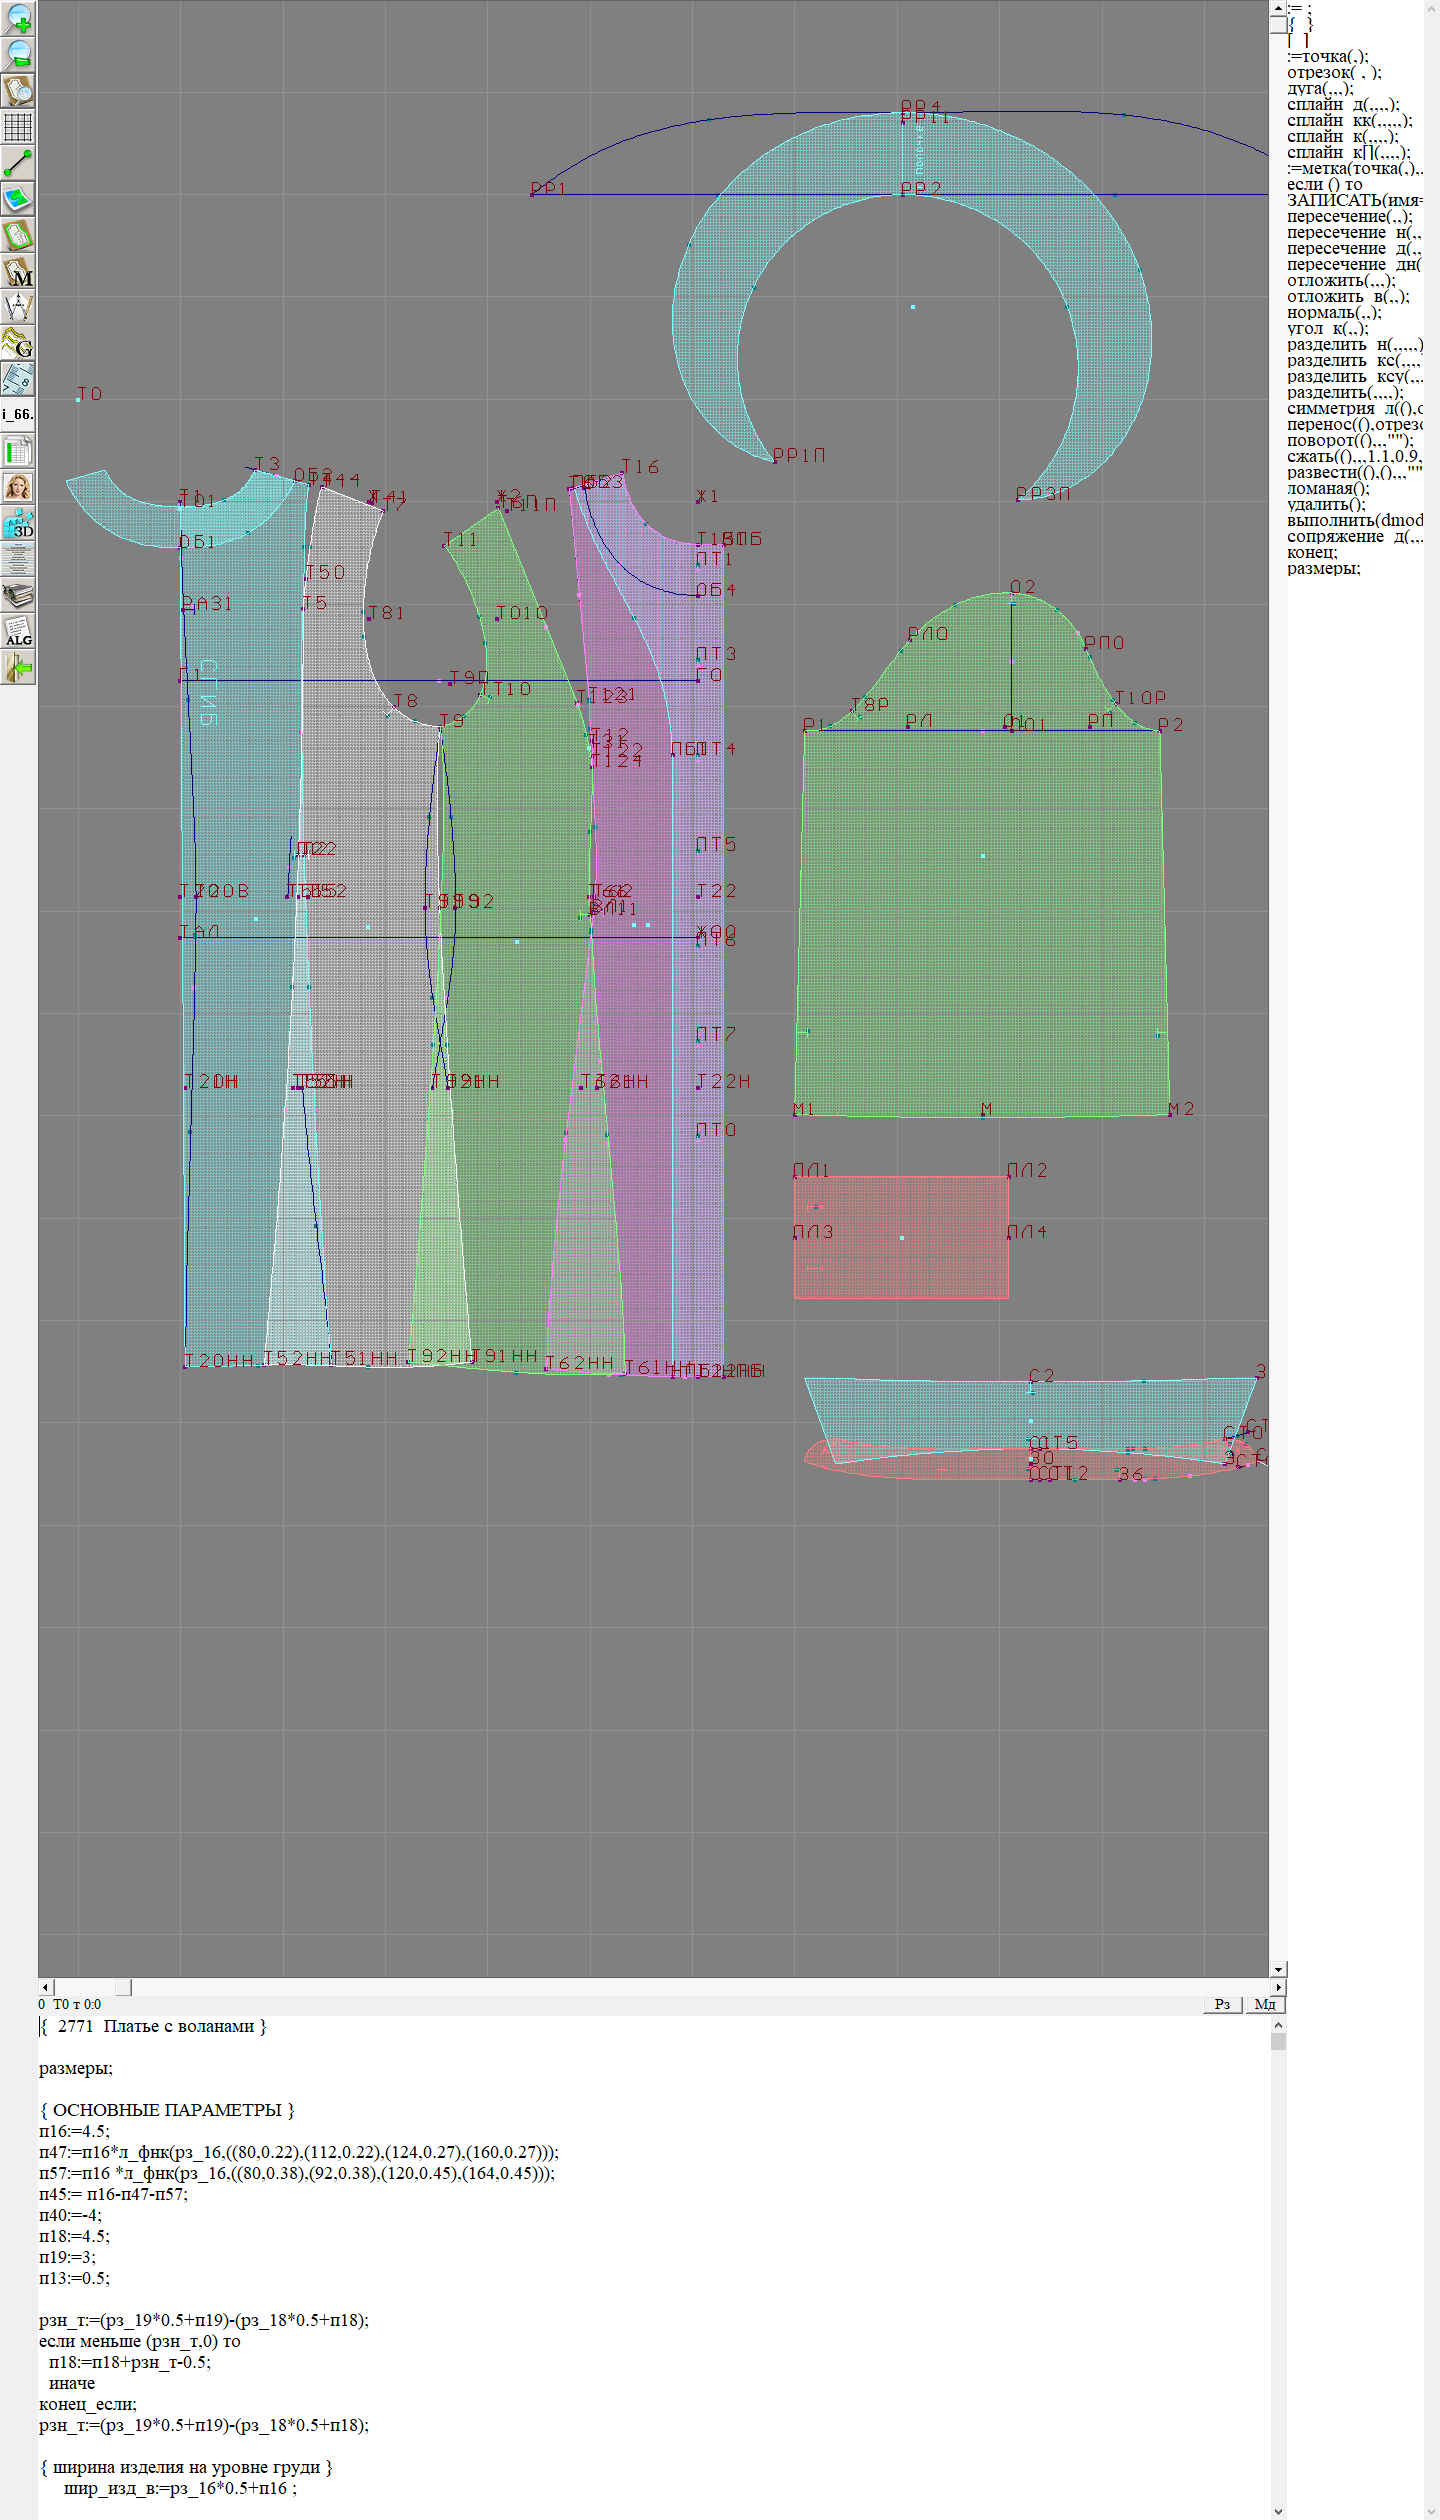
Task: Select the compass and ruler drafting icon
Action: 18,308
